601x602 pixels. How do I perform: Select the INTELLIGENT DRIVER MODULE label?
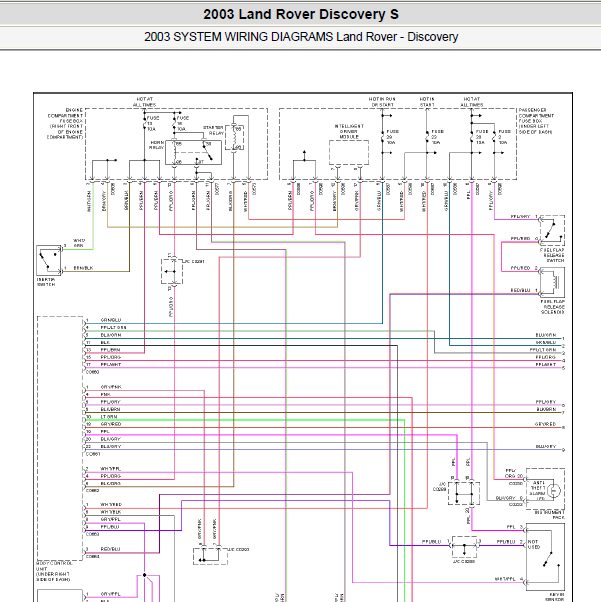(349, 131)
